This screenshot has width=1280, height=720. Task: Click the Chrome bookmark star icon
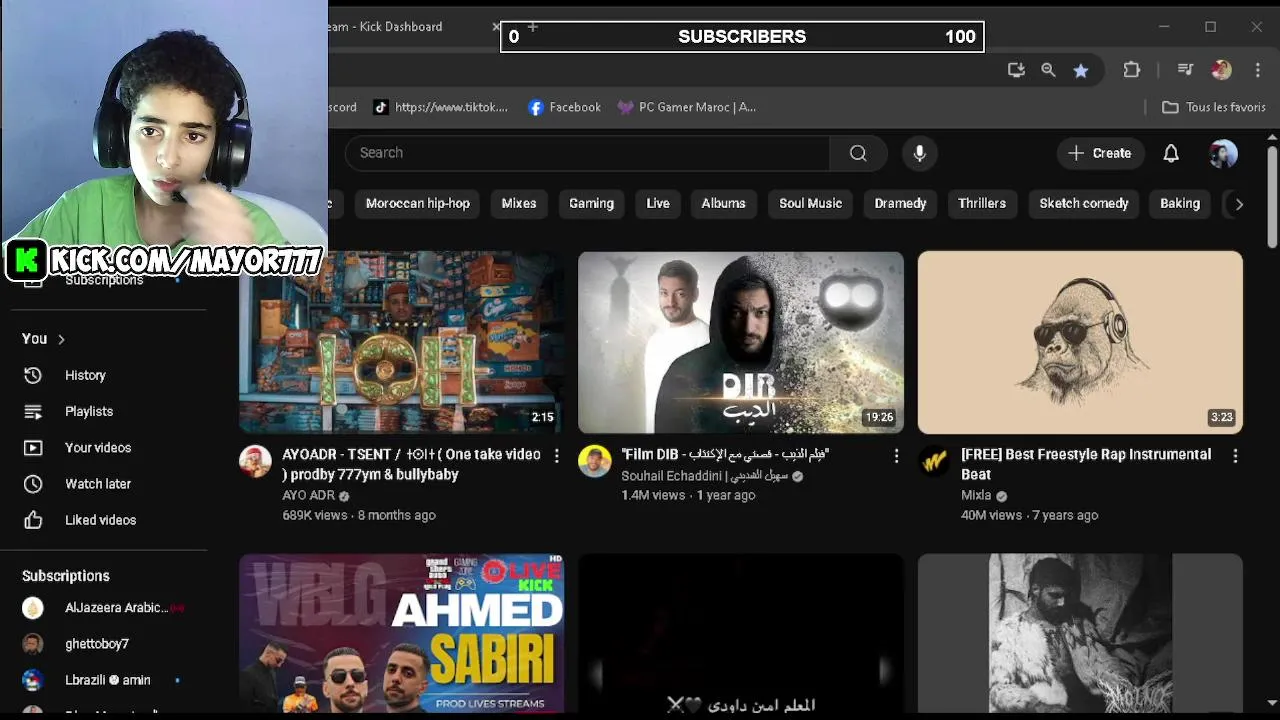click(x=1080, y=70)
